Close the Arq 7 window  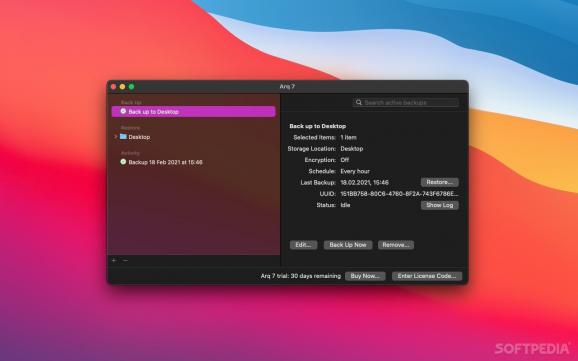[x=114, y=87]
